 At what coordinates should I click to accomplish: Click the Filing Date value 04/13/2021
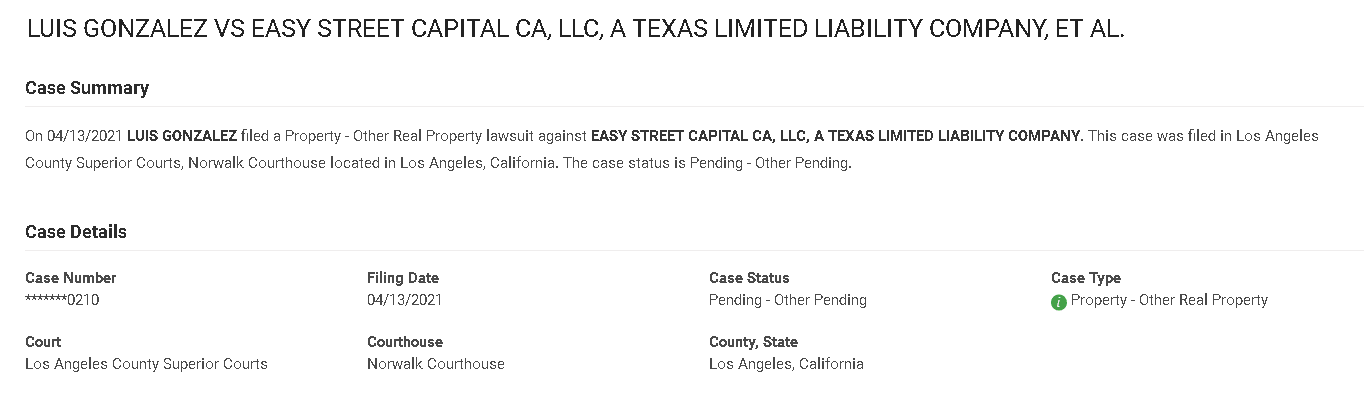[404, 300]
